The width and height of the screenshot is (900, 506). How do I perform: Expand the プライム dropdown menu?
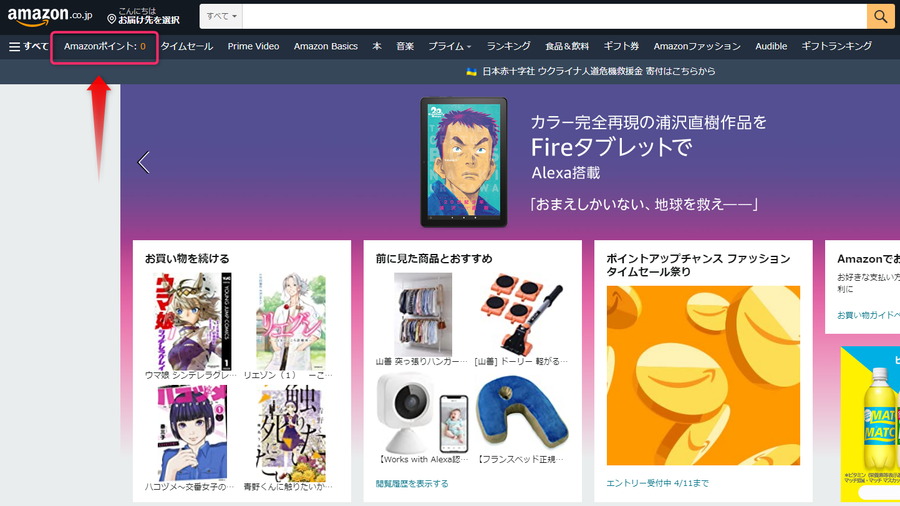(449, 46)
